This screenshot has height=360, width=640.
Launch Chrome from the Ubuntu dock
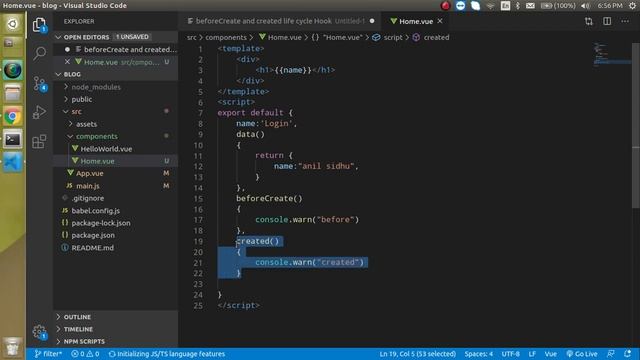13,117
